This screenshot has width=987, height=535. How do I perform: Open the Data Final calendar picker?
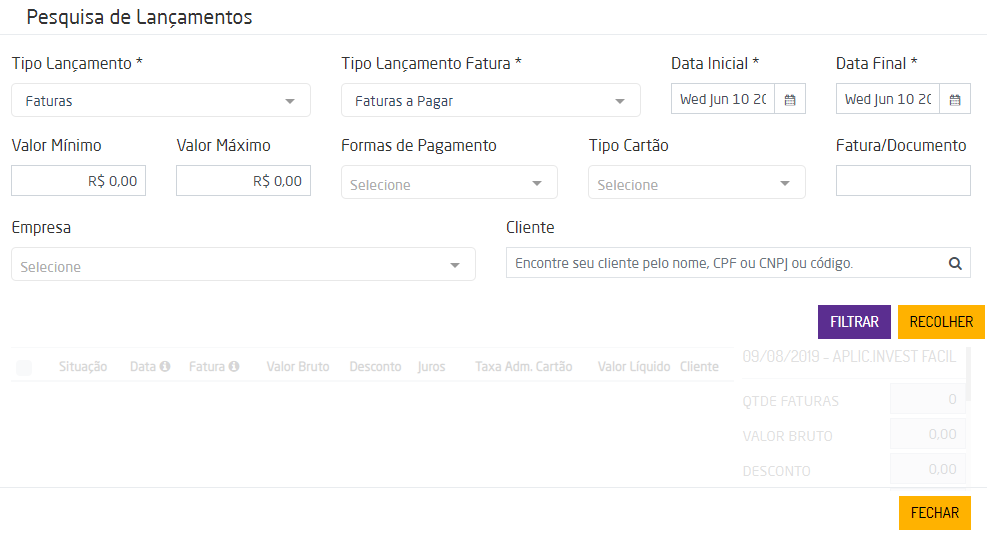tap(955, 100)
